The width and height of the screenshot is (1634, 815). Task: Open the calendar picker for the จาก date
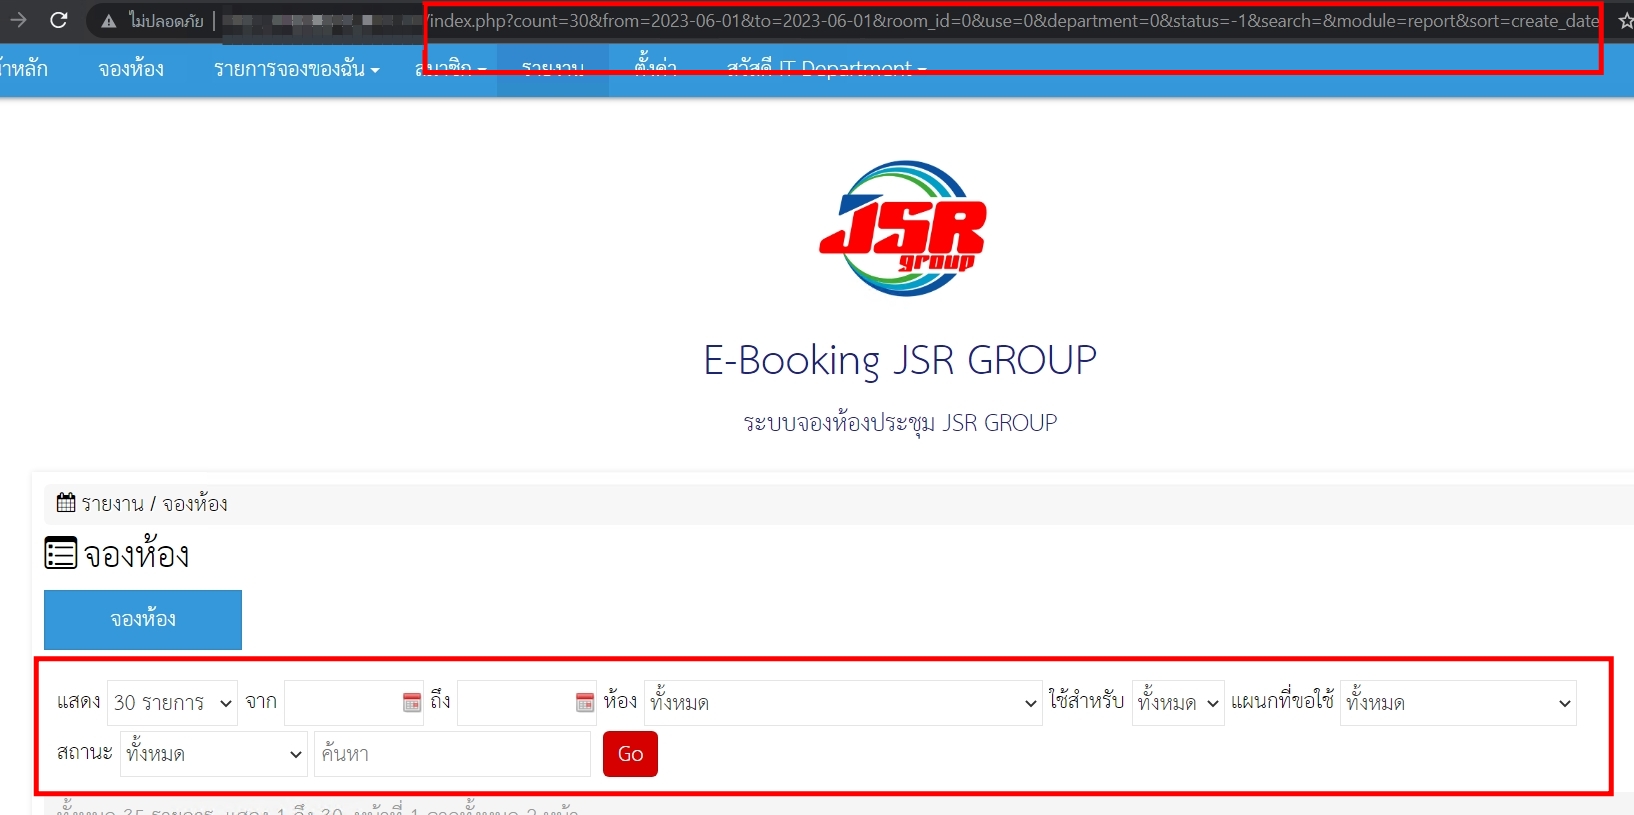click(412, 702)
